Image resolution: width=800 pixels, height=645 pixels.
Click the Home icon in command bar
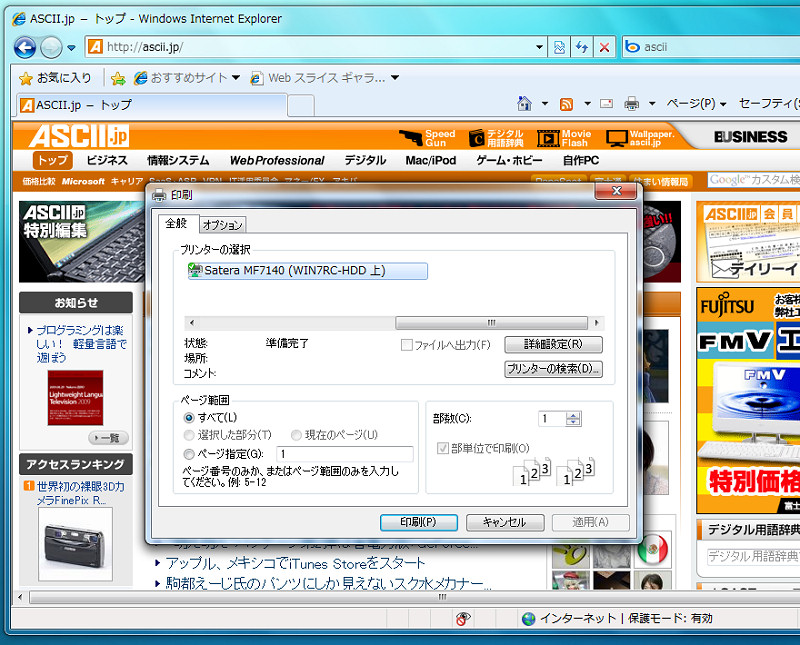[x=524, y=104]
